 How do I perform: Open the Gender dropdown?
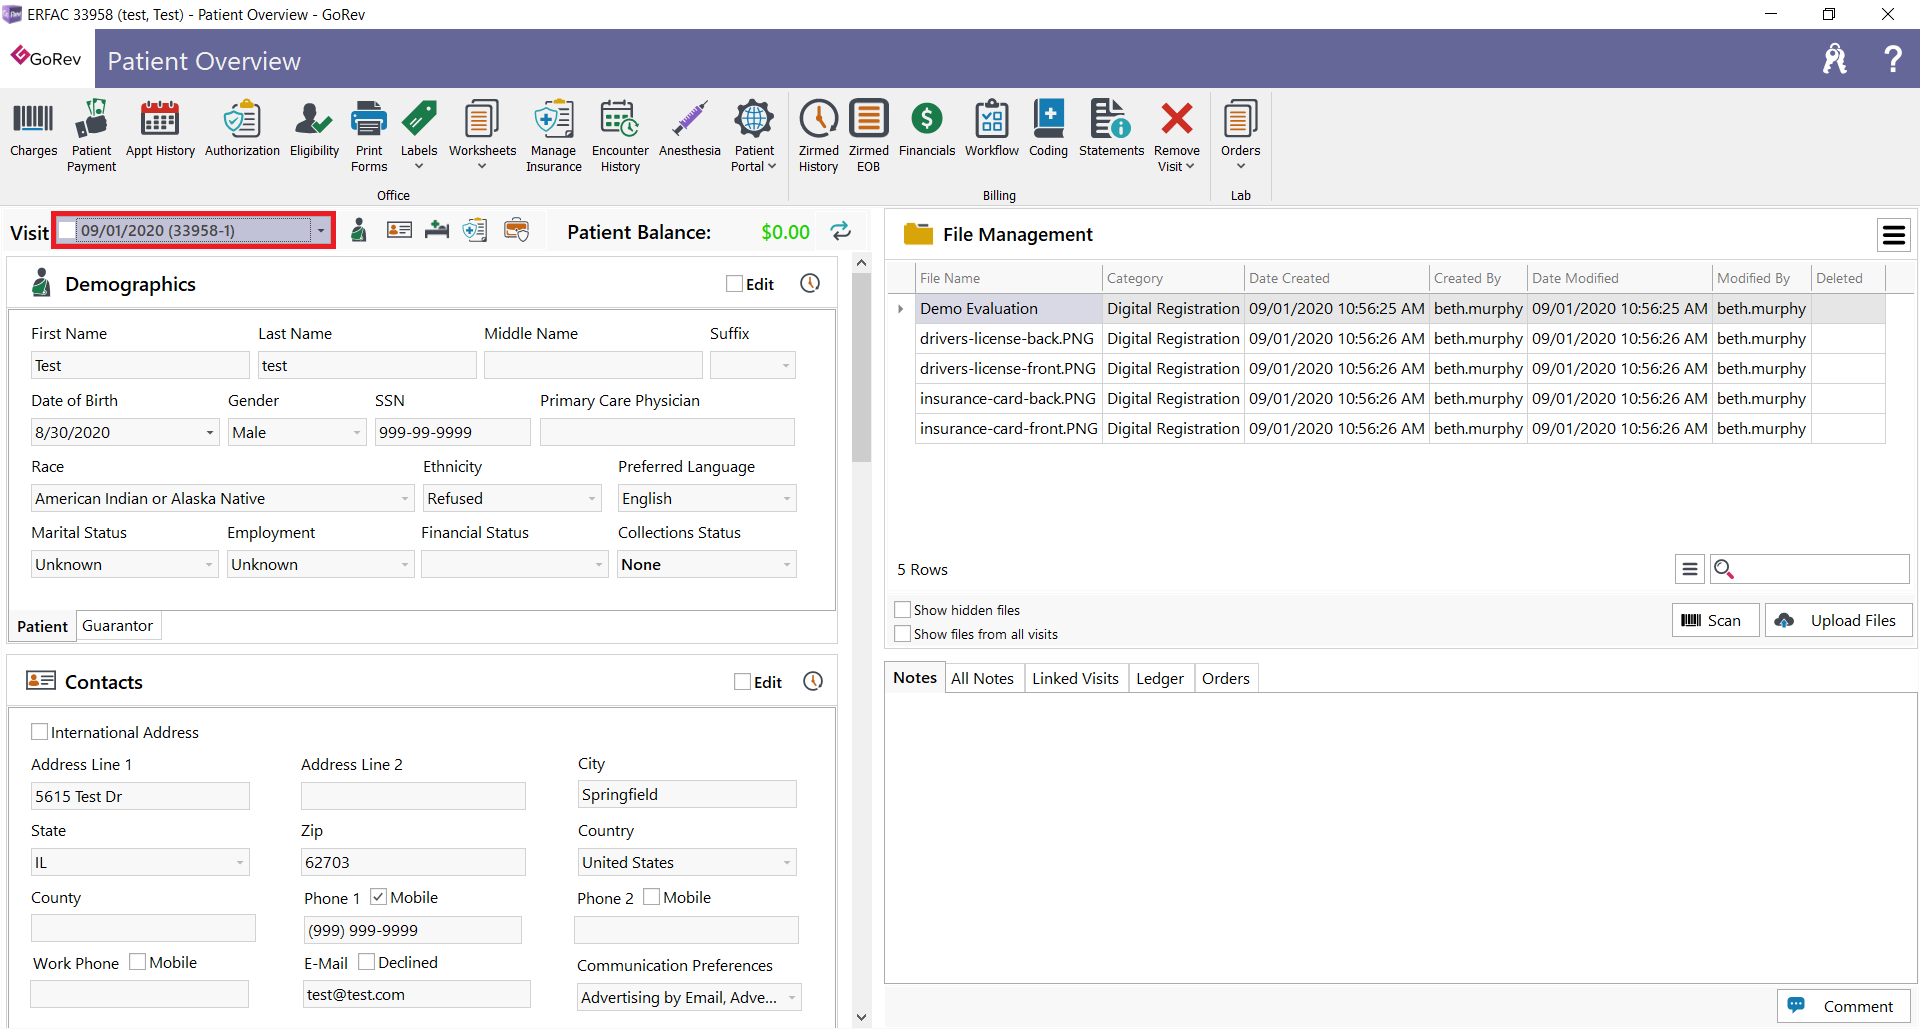point(356,432)
